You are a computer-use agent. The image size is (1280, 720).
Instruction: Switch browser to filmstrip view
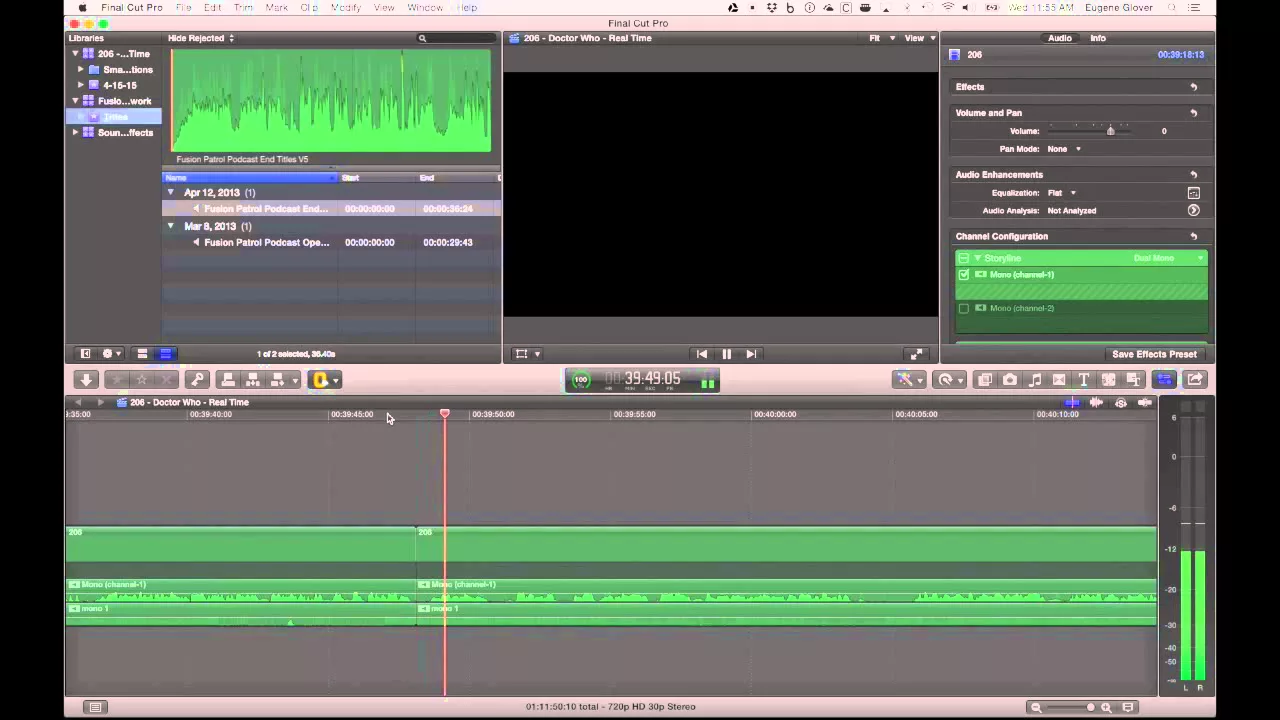coord(142,354)
